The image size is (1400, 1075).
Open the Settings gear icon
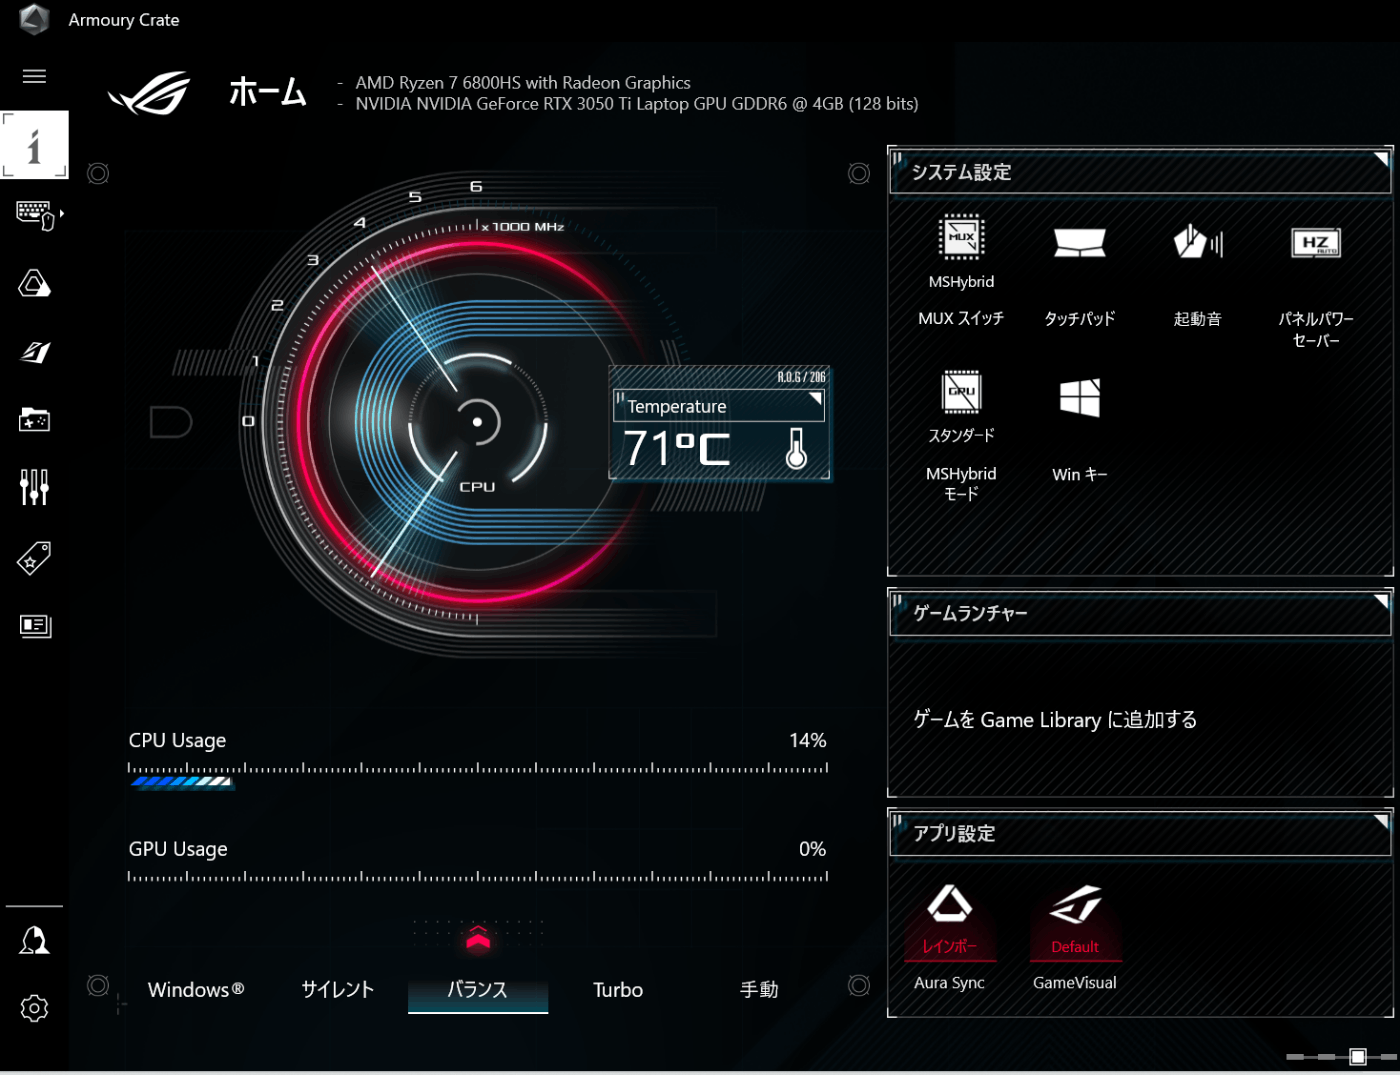pyautogui.click(x=34, y=1008)
